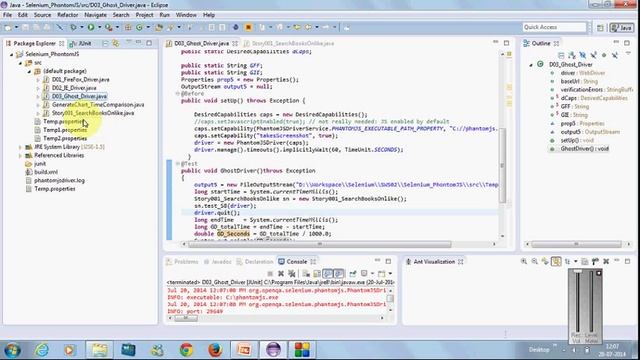The width and height of the screenshot is (640, 360).
Task: Click Remove Launch icon in Console toolbar
Action: coord(281,273)
